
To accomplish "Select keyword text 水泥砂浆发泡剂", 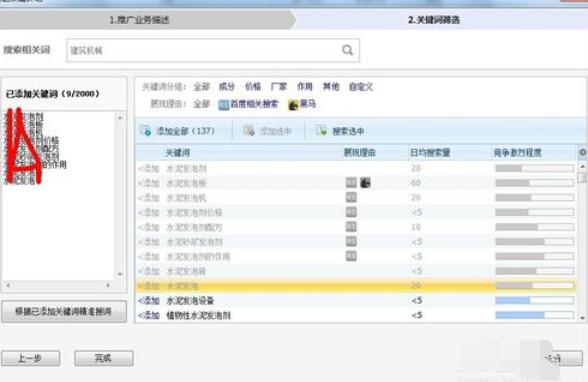I will pos(194,242).
